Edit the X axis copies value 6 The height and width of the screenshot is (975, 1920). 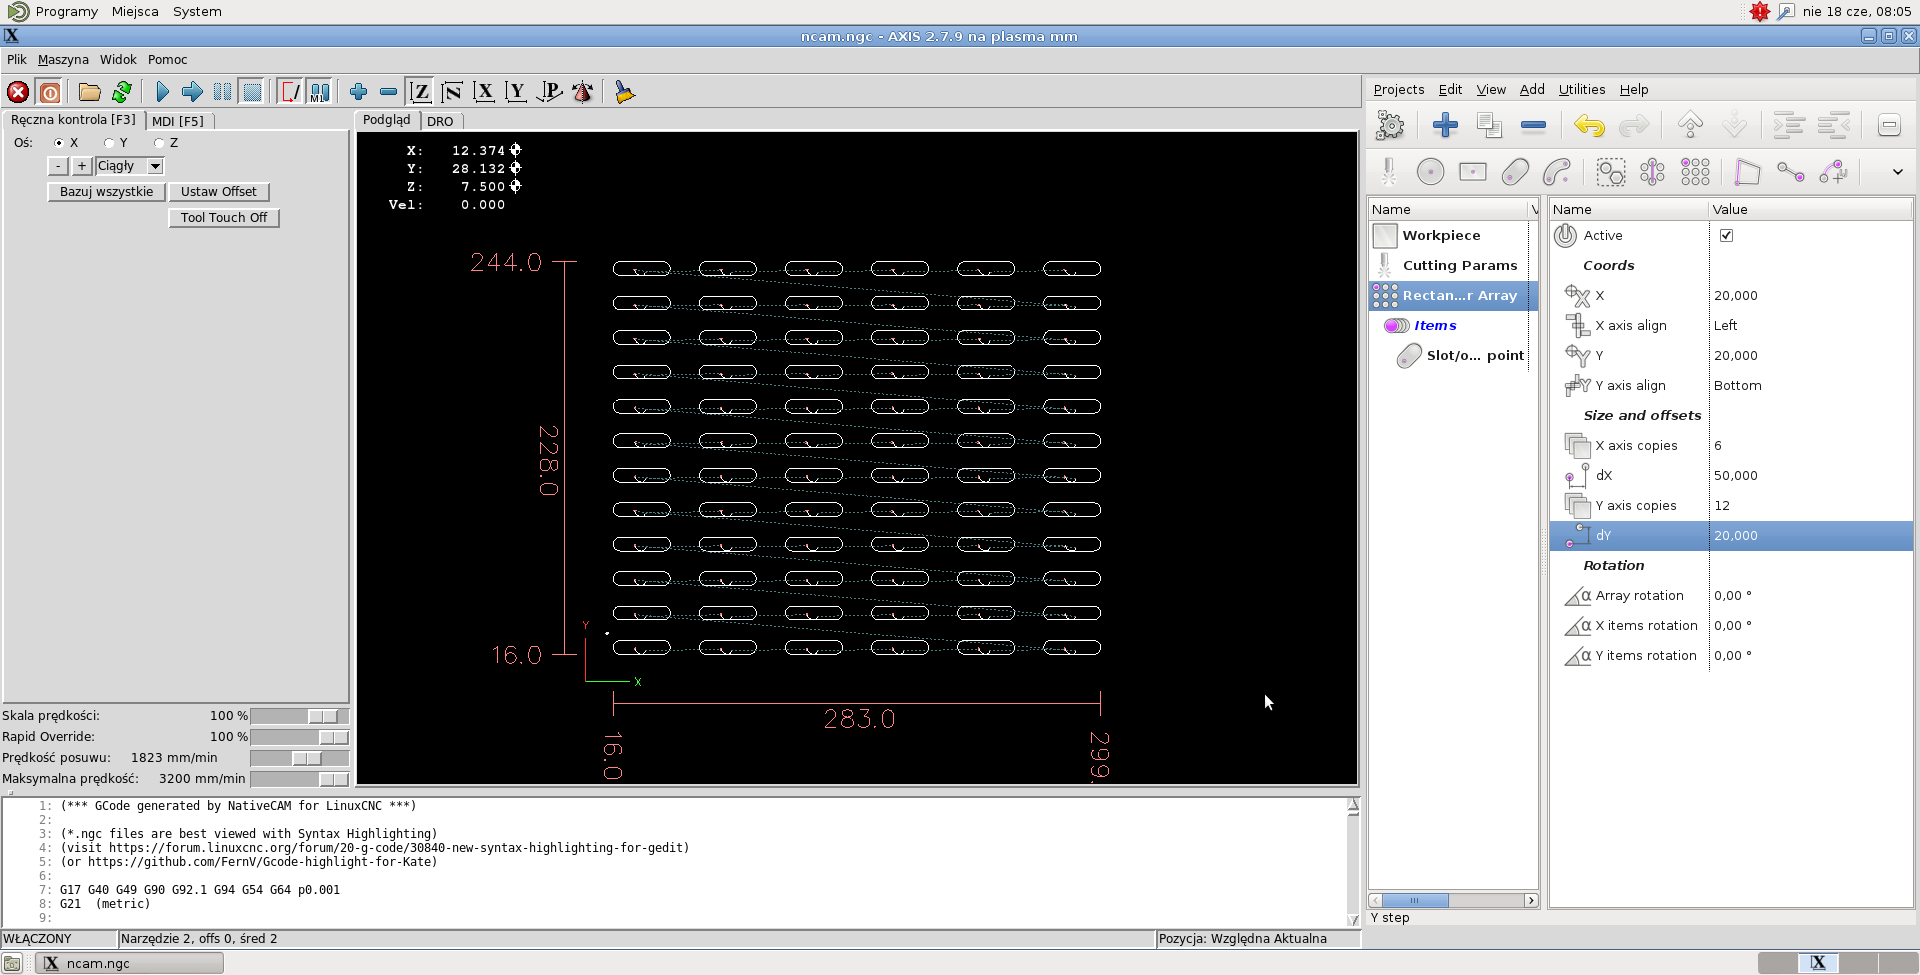(1810, 446)
